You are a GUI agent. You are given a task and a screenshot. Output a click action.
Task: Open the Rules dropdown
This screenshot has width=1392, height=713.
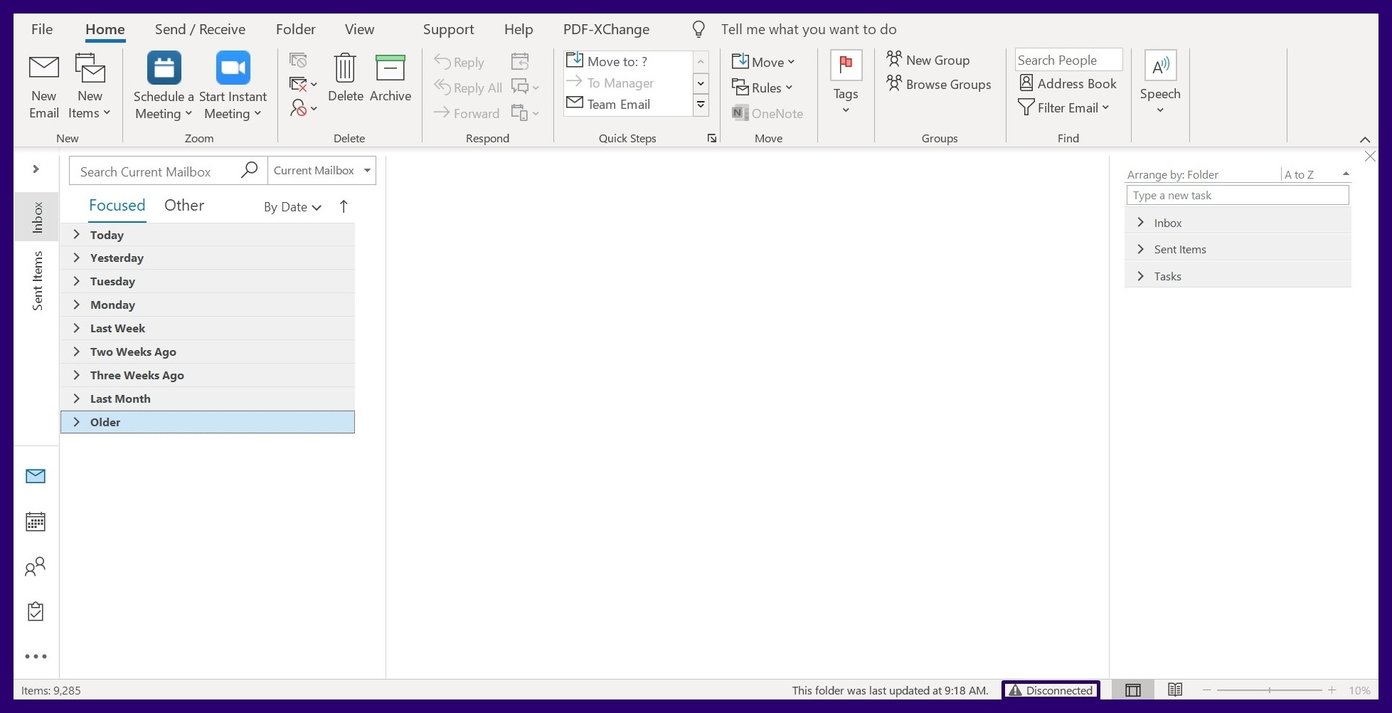[x=762, y=88]
